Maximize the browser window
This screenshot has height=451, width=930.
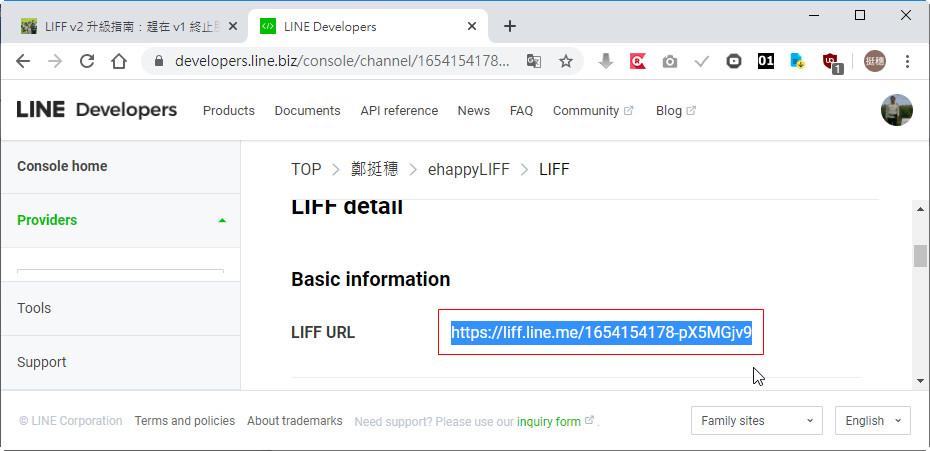point(859,15)
